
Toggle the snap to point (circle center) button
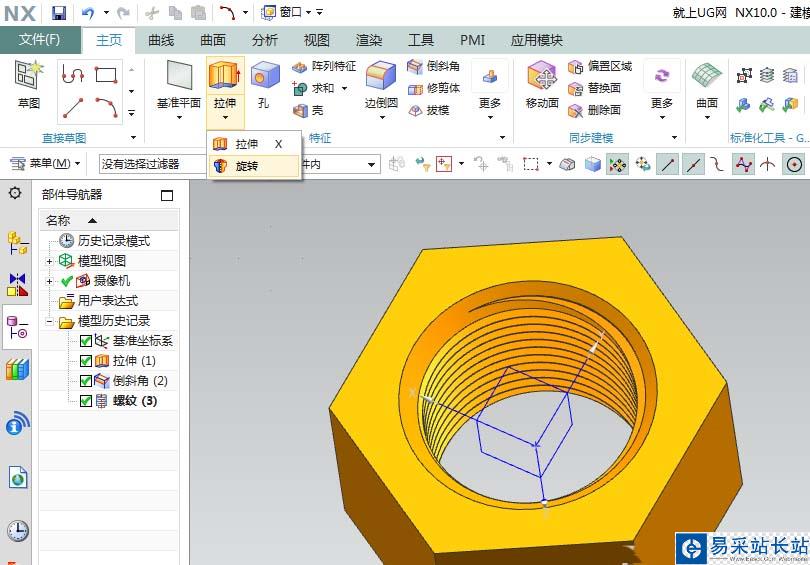[794, 165]
